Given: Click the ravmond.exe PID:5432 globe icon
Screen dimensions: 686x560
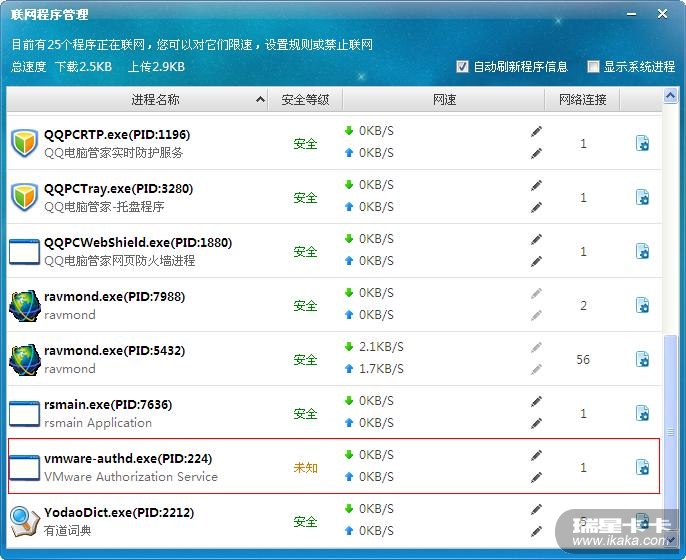Looking at the screenshot, I should click(25, 359).
